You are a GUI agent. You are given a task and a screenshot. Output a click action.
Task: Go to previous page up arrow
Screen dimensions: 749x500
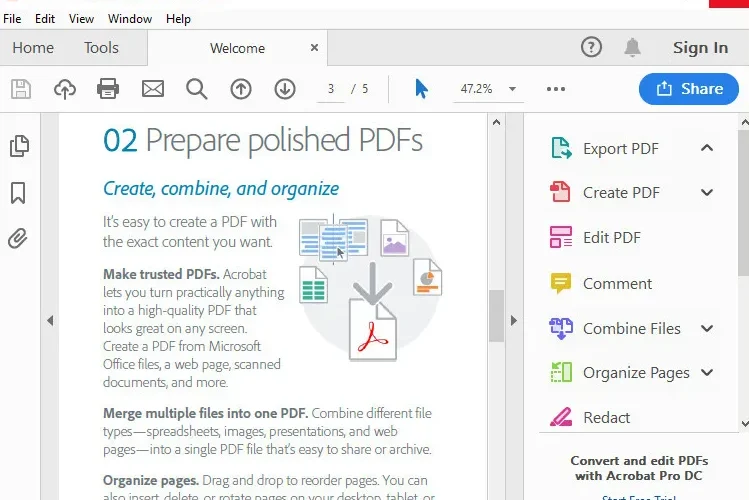coord(241,89)
